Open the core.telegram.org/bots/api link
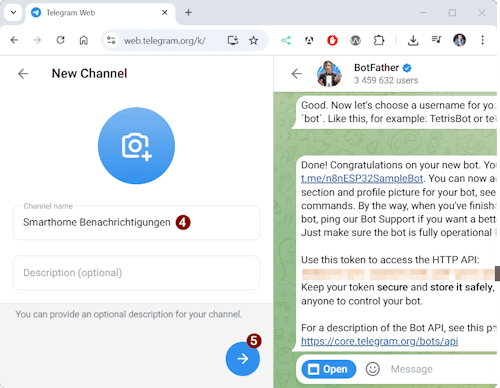This screenshot has width=500, height=388. (x=379, y=341)
